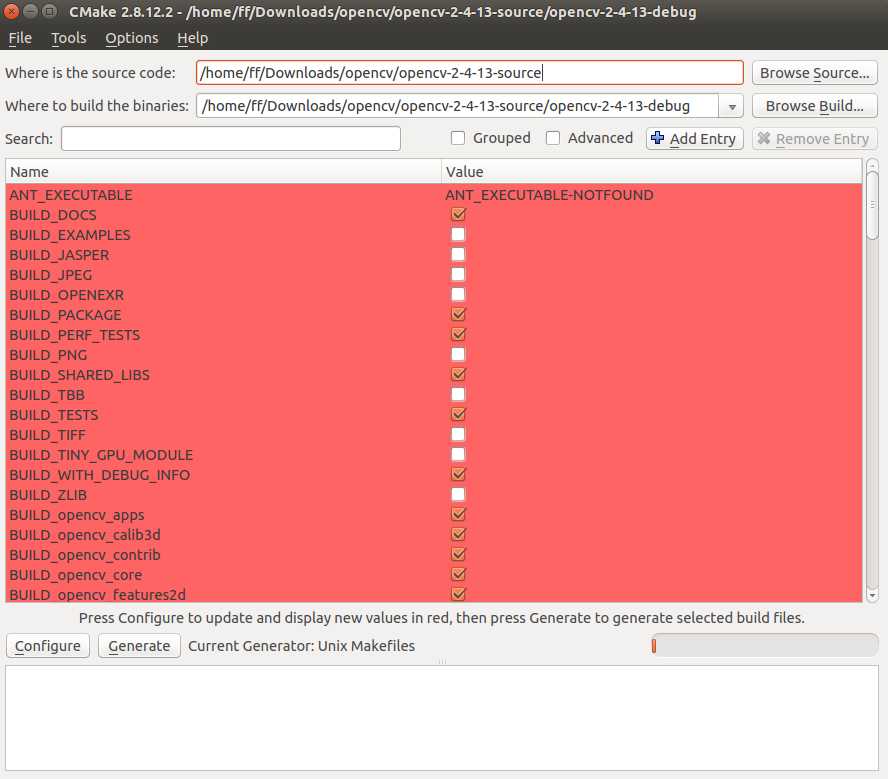This screenshot has height=779, width=888.
Task: Uncheck the BUILD_PACKAGE checkbox
Action: click(x=458, y=315)
